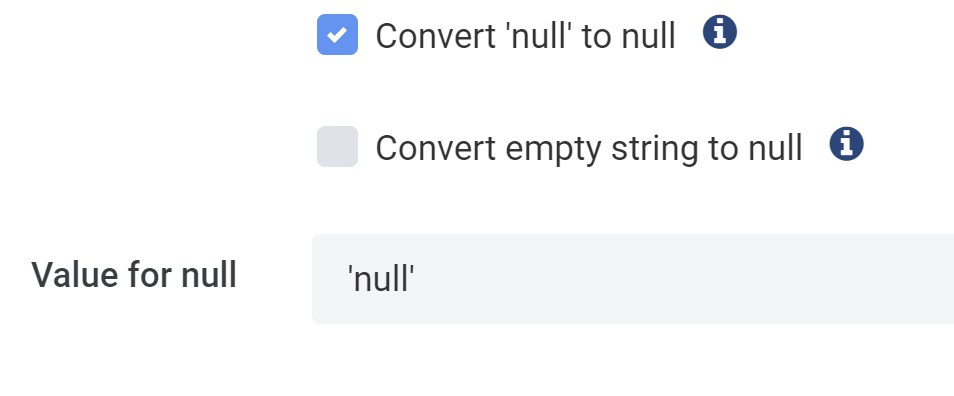This screenshot has width=954, height=396.
Task: Open info icon beside Convert empty string to null
Action: [846, 144]
